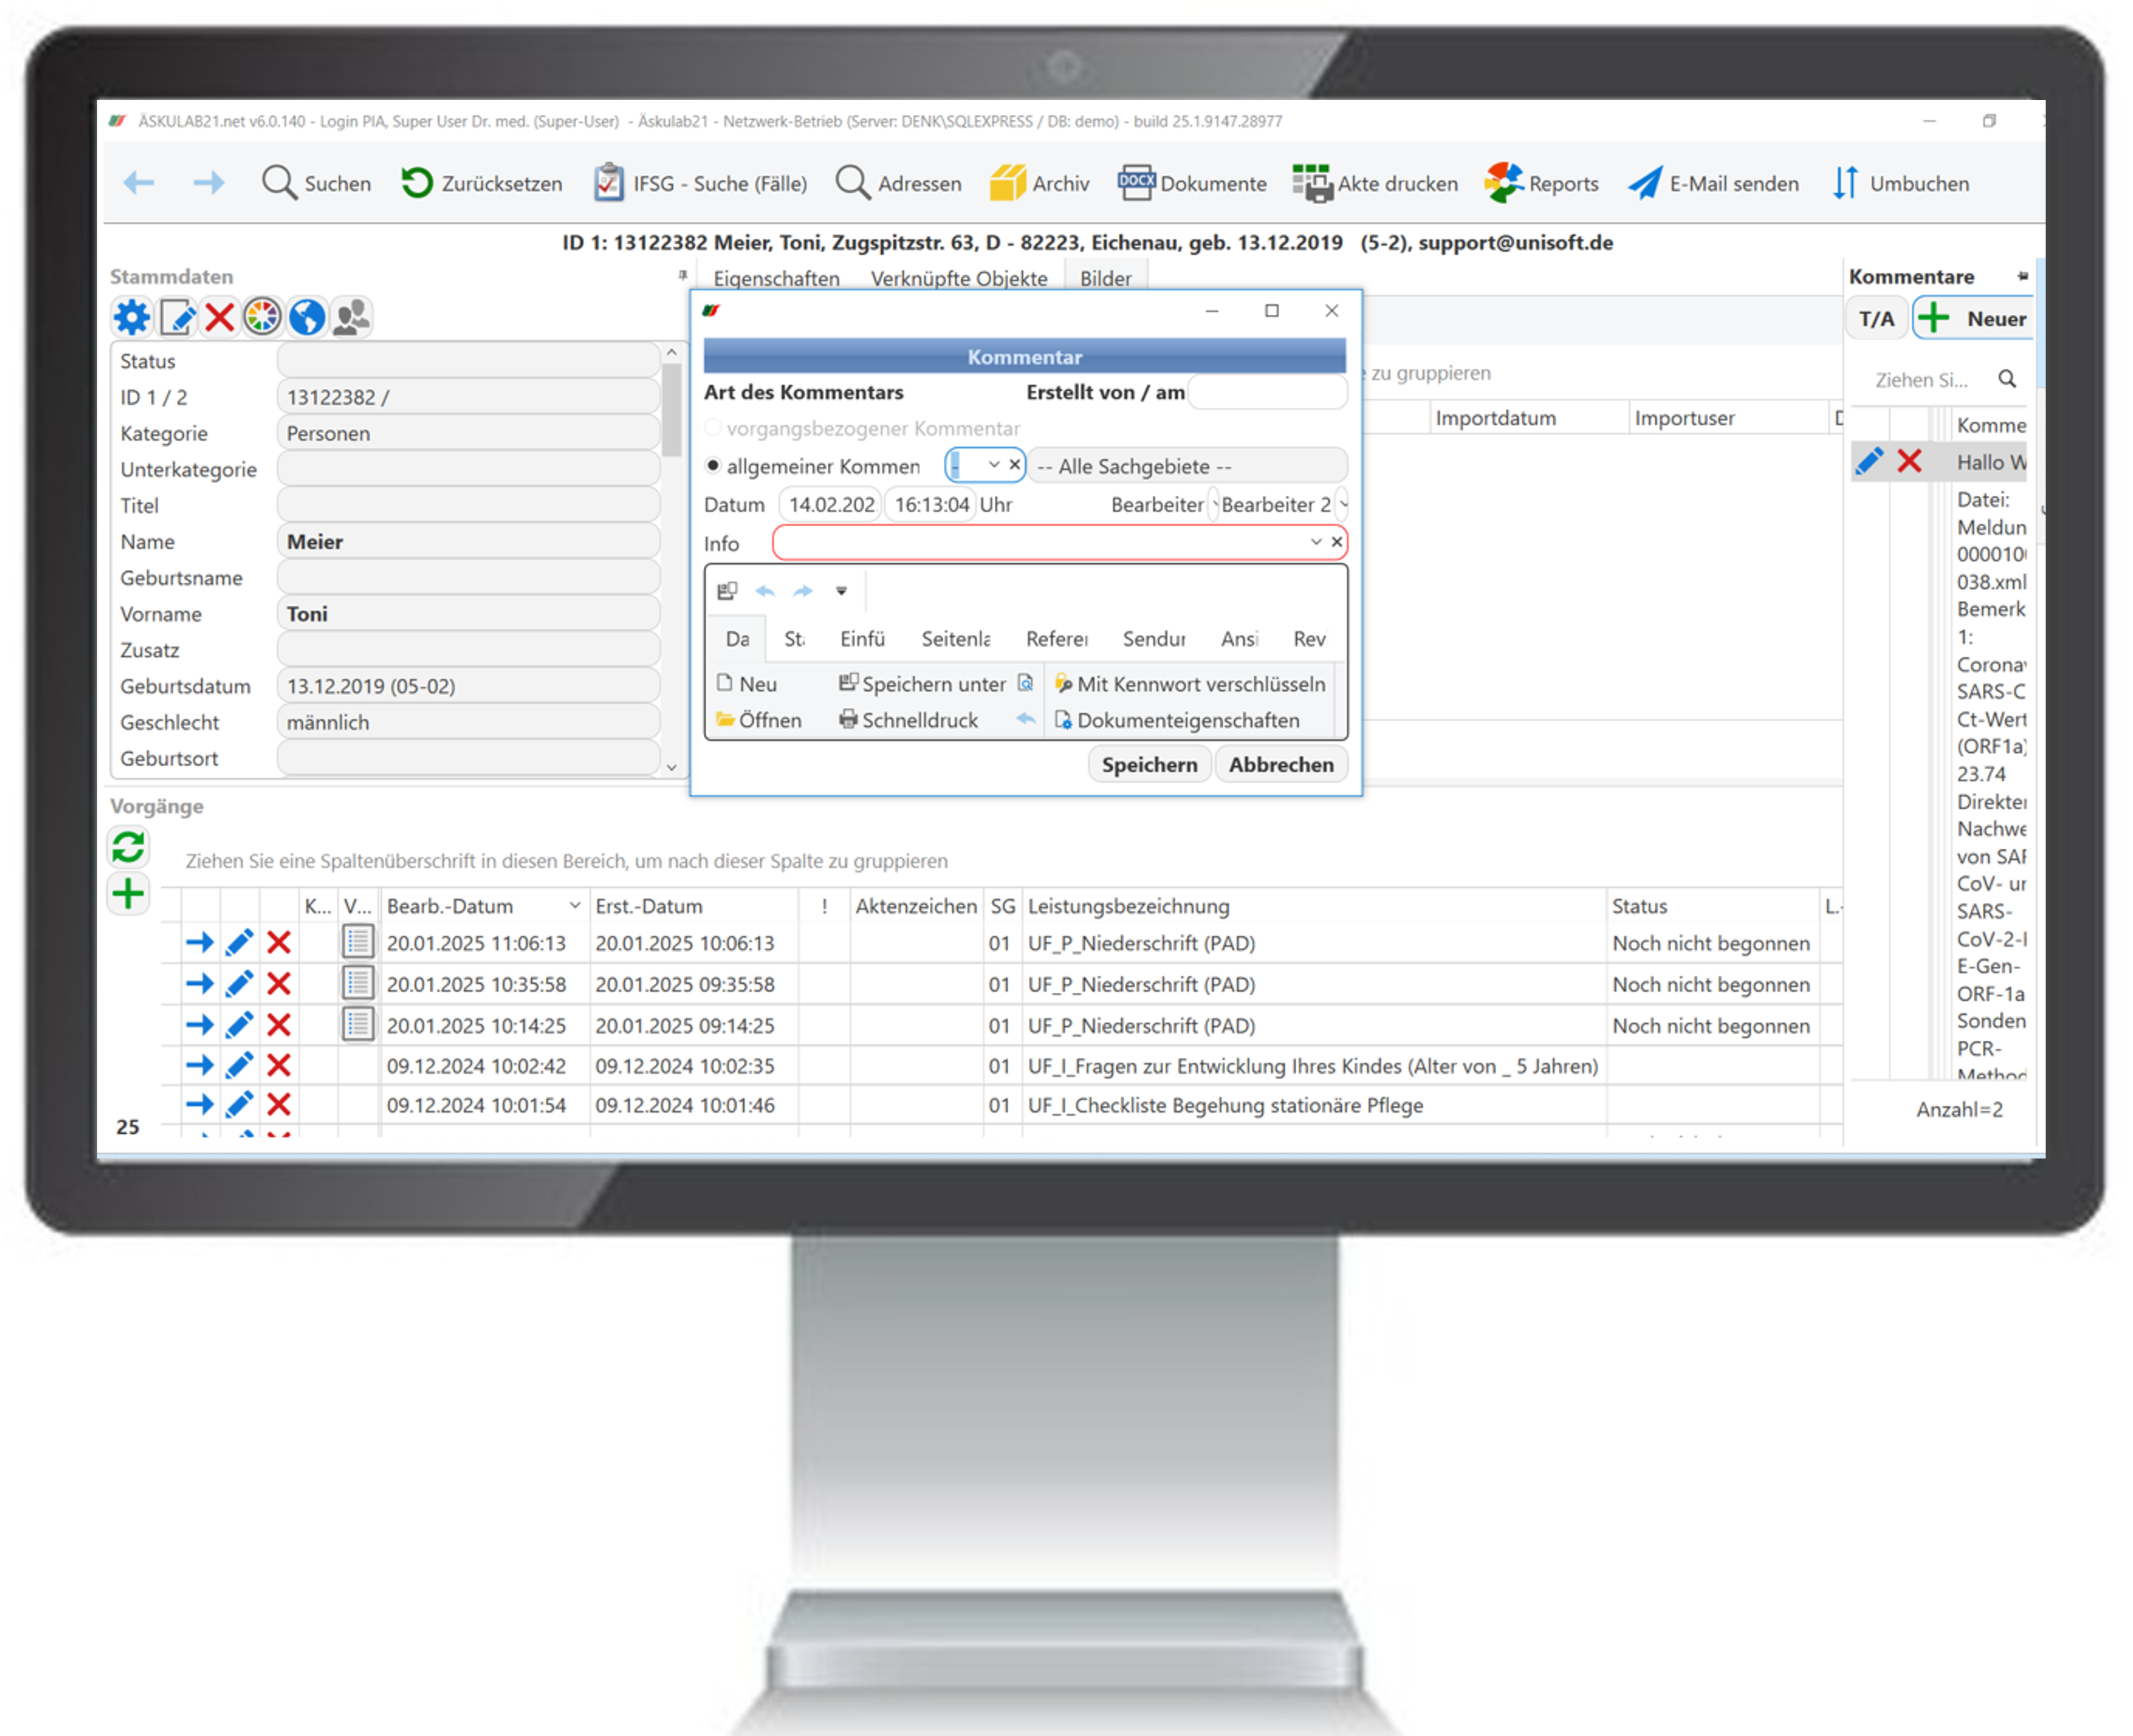2133x1736 pixels.
Task: Open the Reports toolbar icon
Action: point(1504,183)
